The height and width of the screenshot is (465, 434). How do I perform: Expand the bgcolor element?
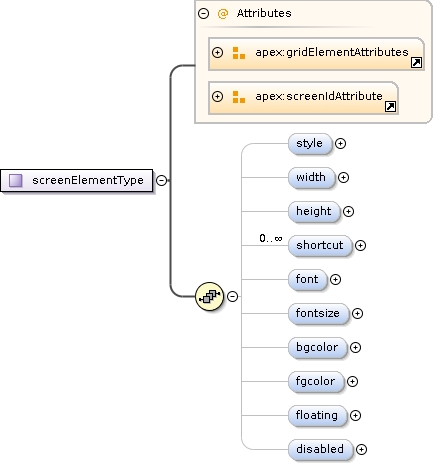[x=355, y=347]
